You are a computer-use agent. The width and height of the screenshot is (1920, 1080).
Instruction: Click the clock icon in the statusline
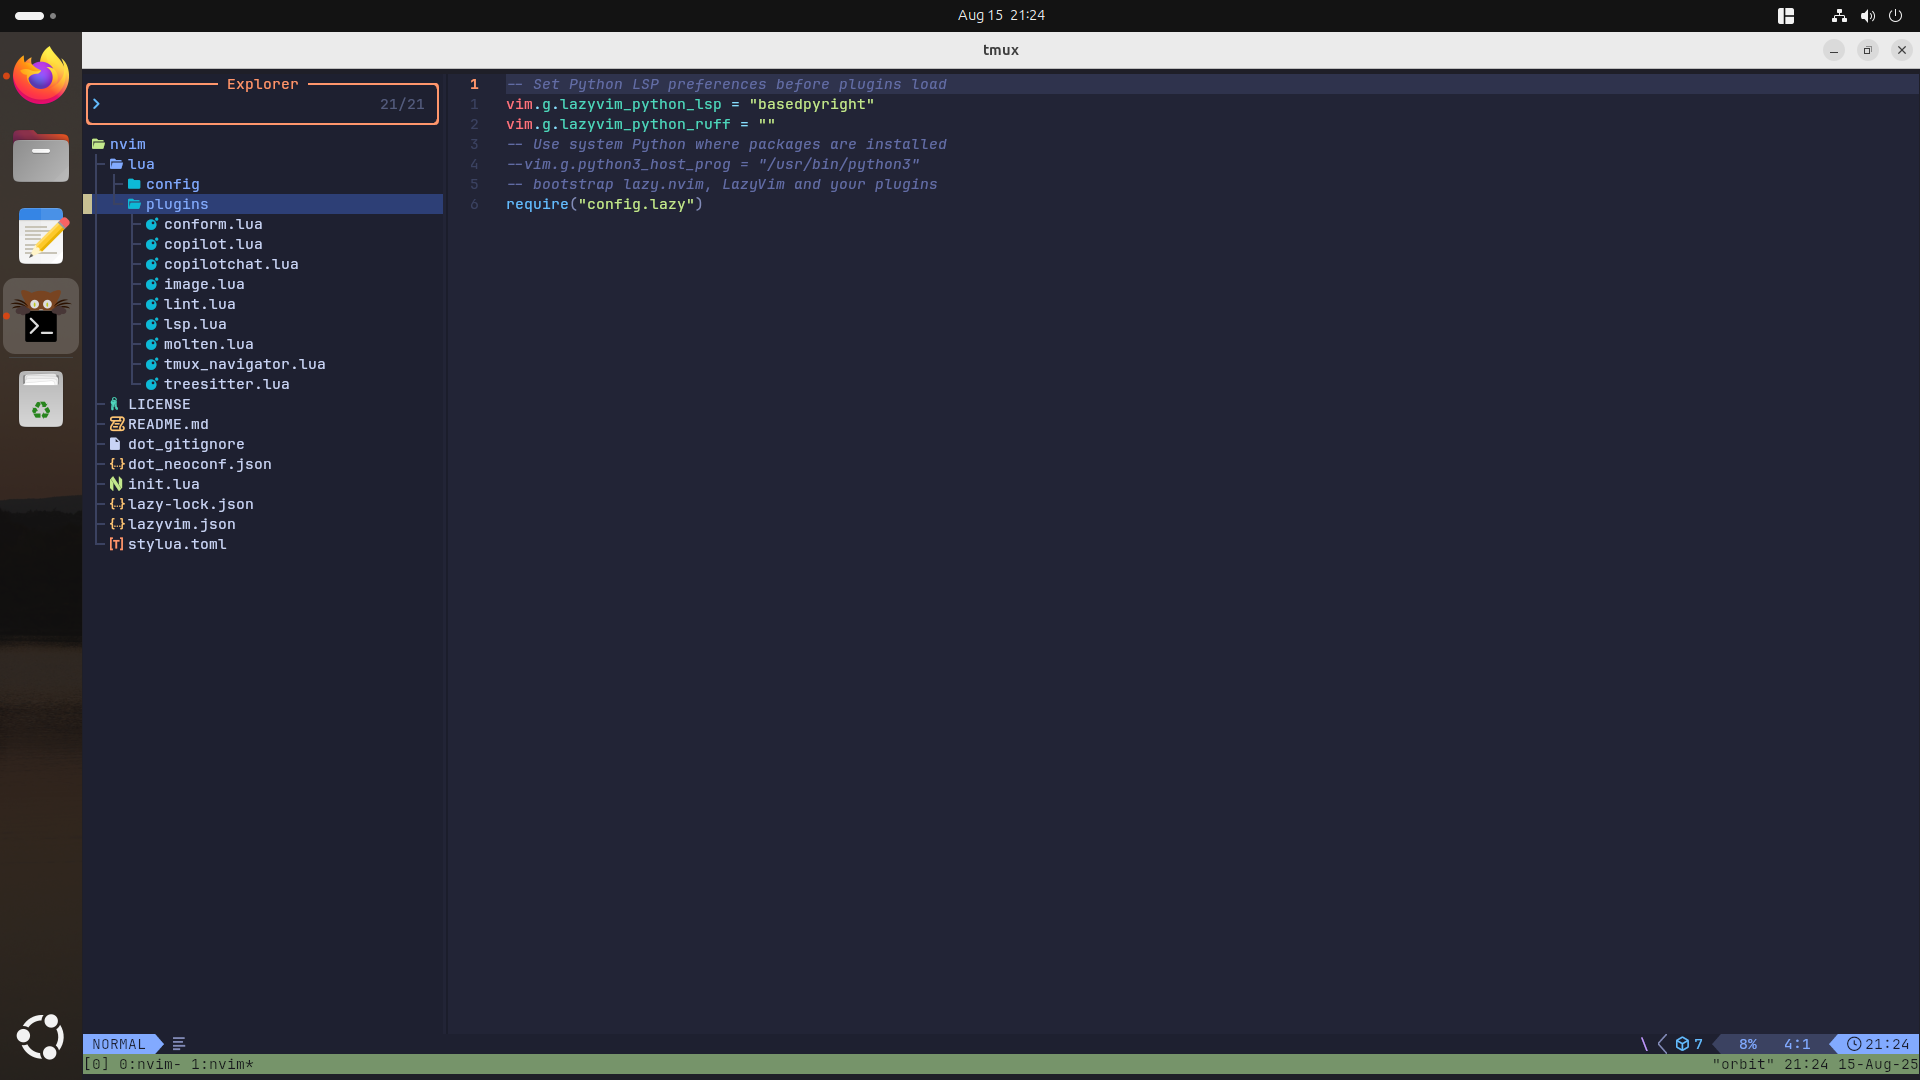[1853, 1044]
